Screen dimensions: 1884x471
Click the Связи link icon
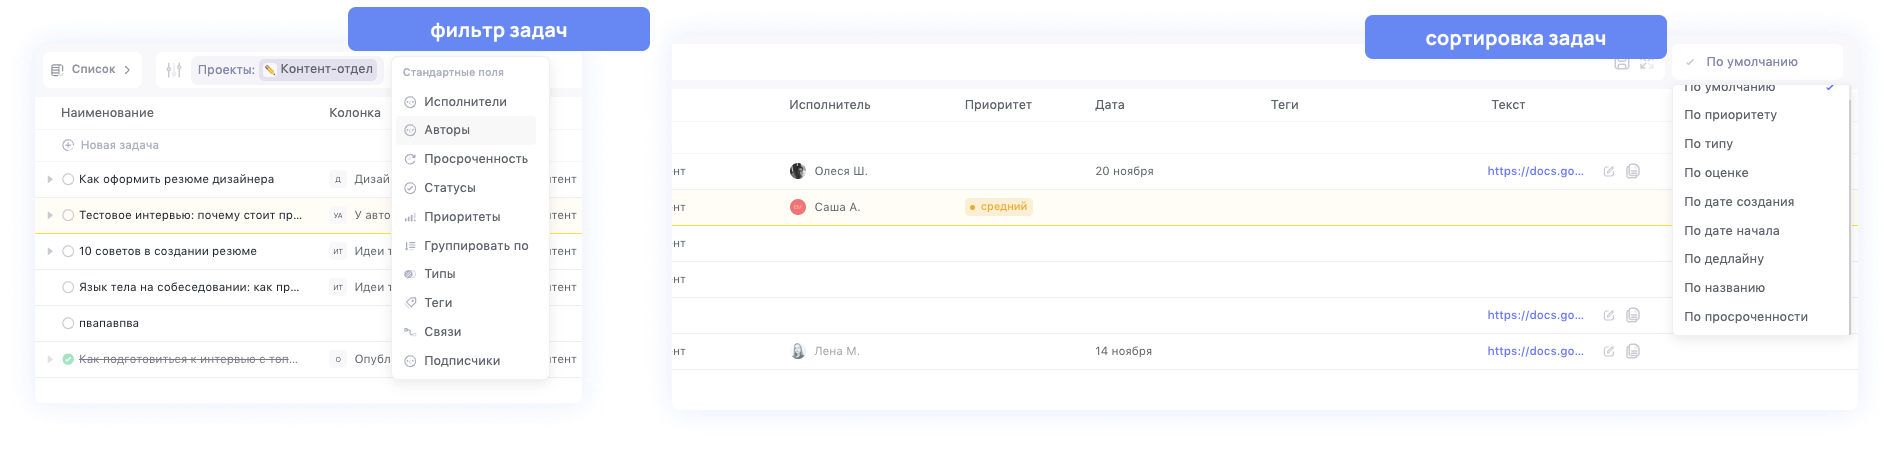410,332
